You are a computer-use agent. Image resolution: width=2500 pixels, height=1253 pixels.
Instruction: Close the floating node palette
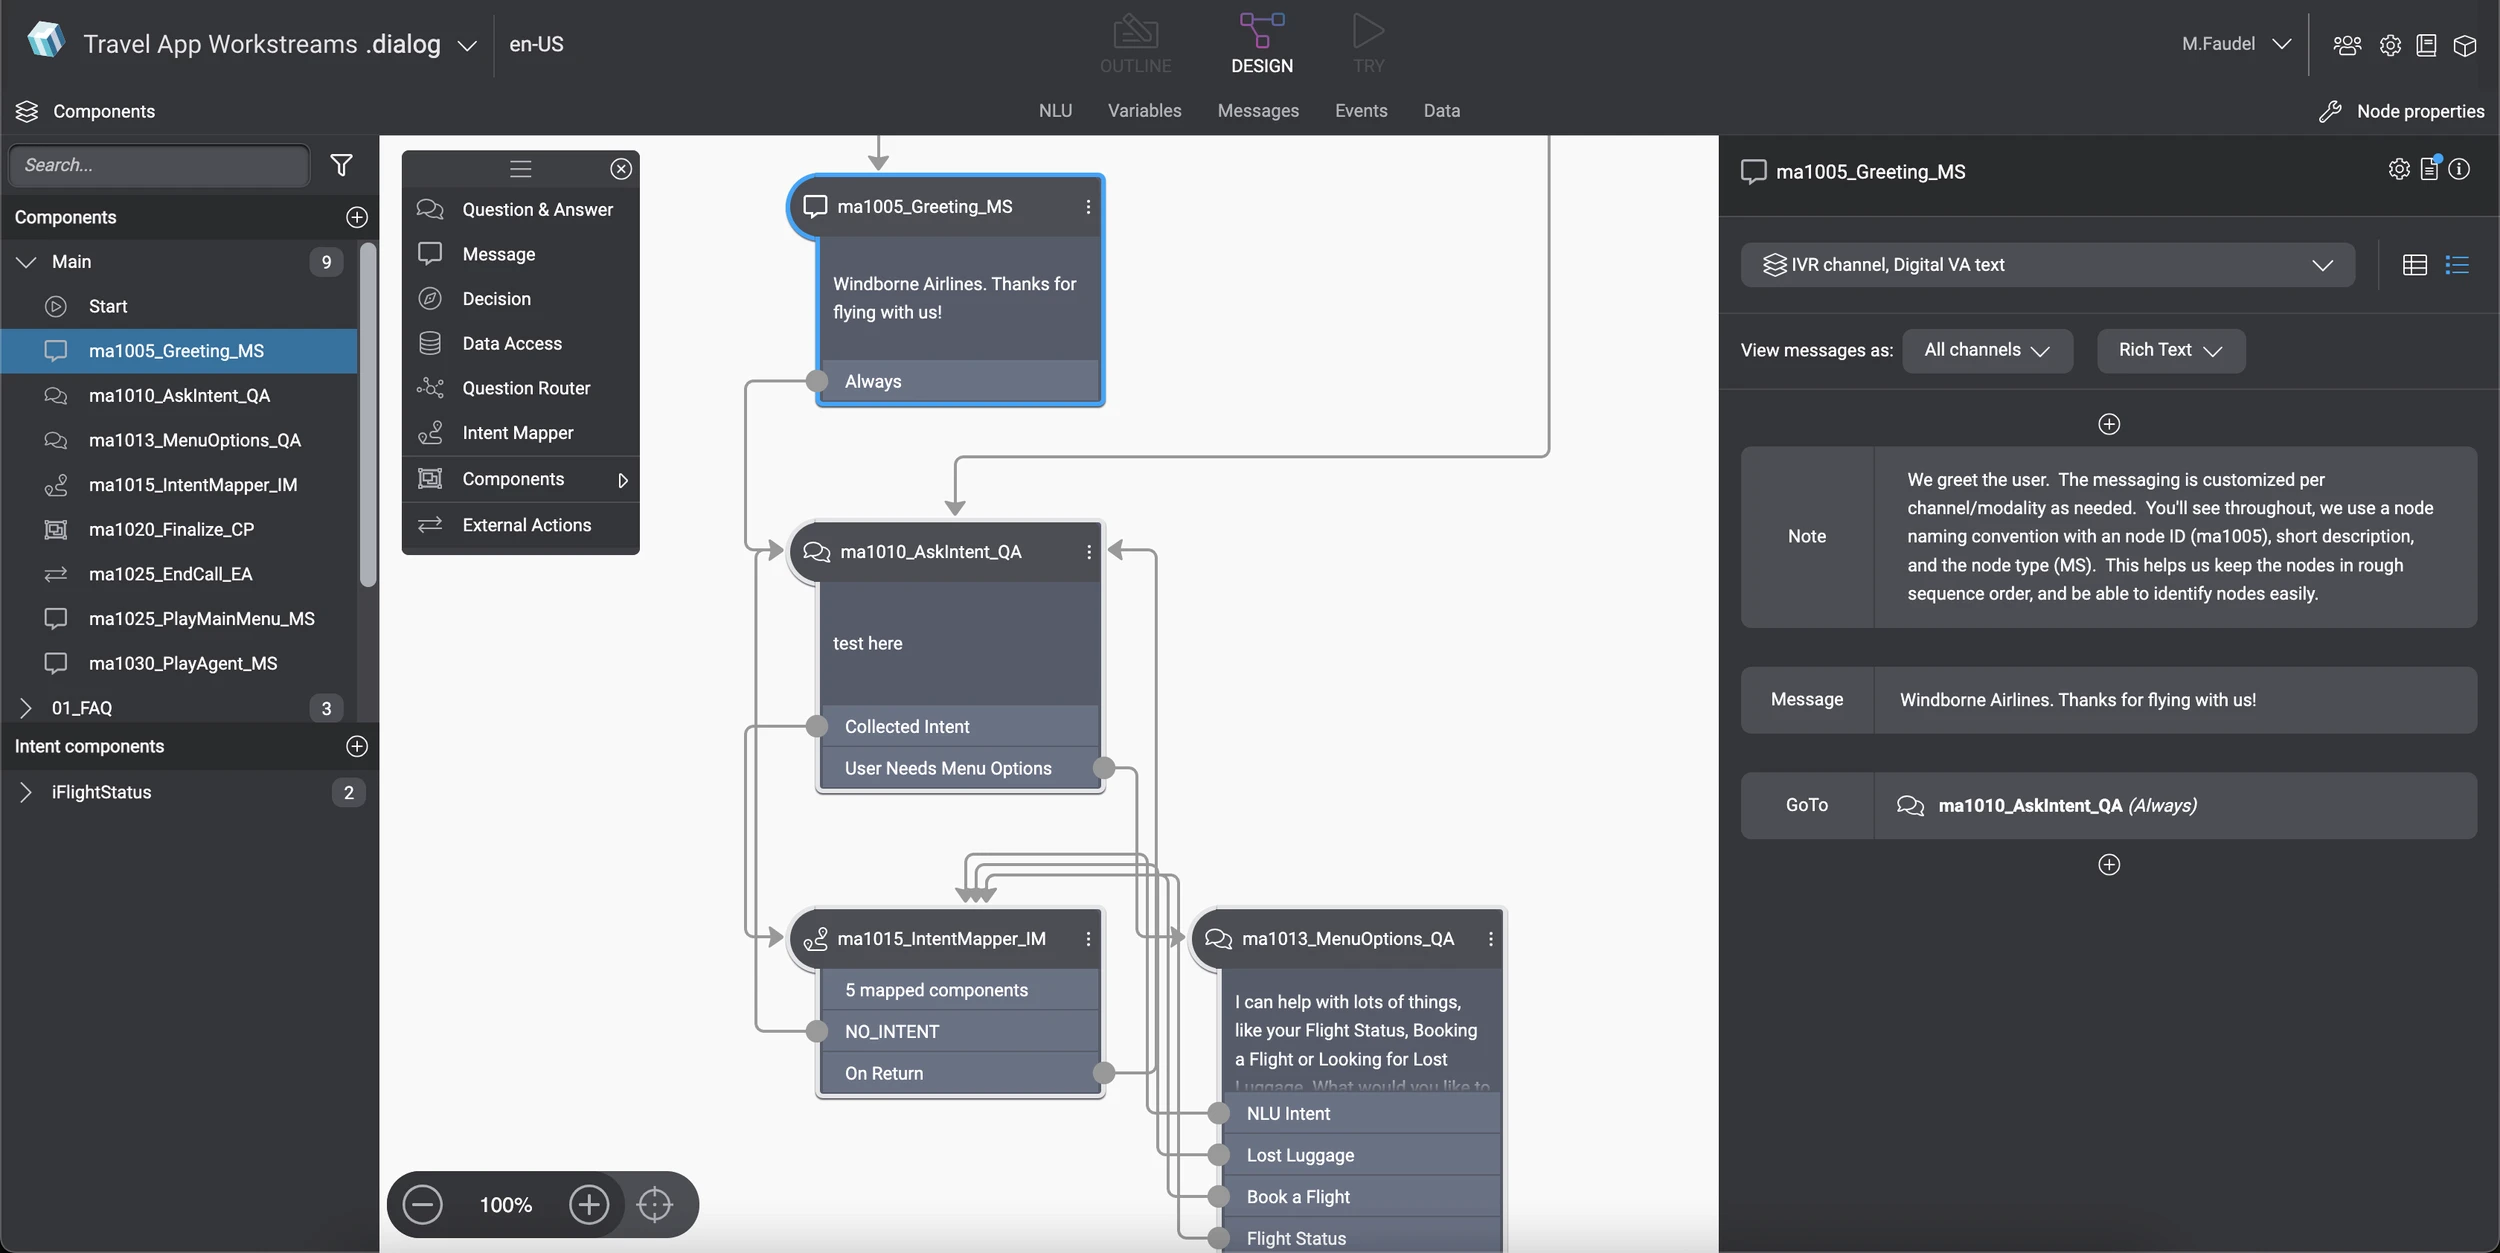621,169
